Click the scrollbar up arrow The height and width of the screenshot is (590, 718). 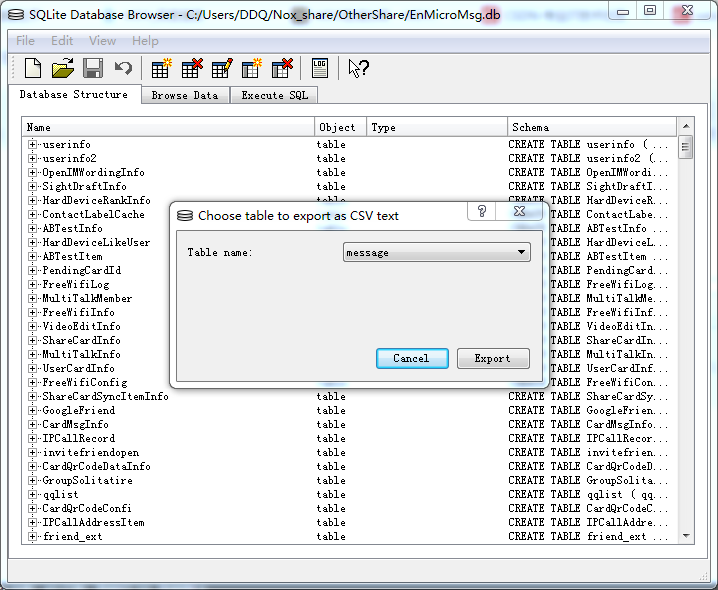pos(686,126)
